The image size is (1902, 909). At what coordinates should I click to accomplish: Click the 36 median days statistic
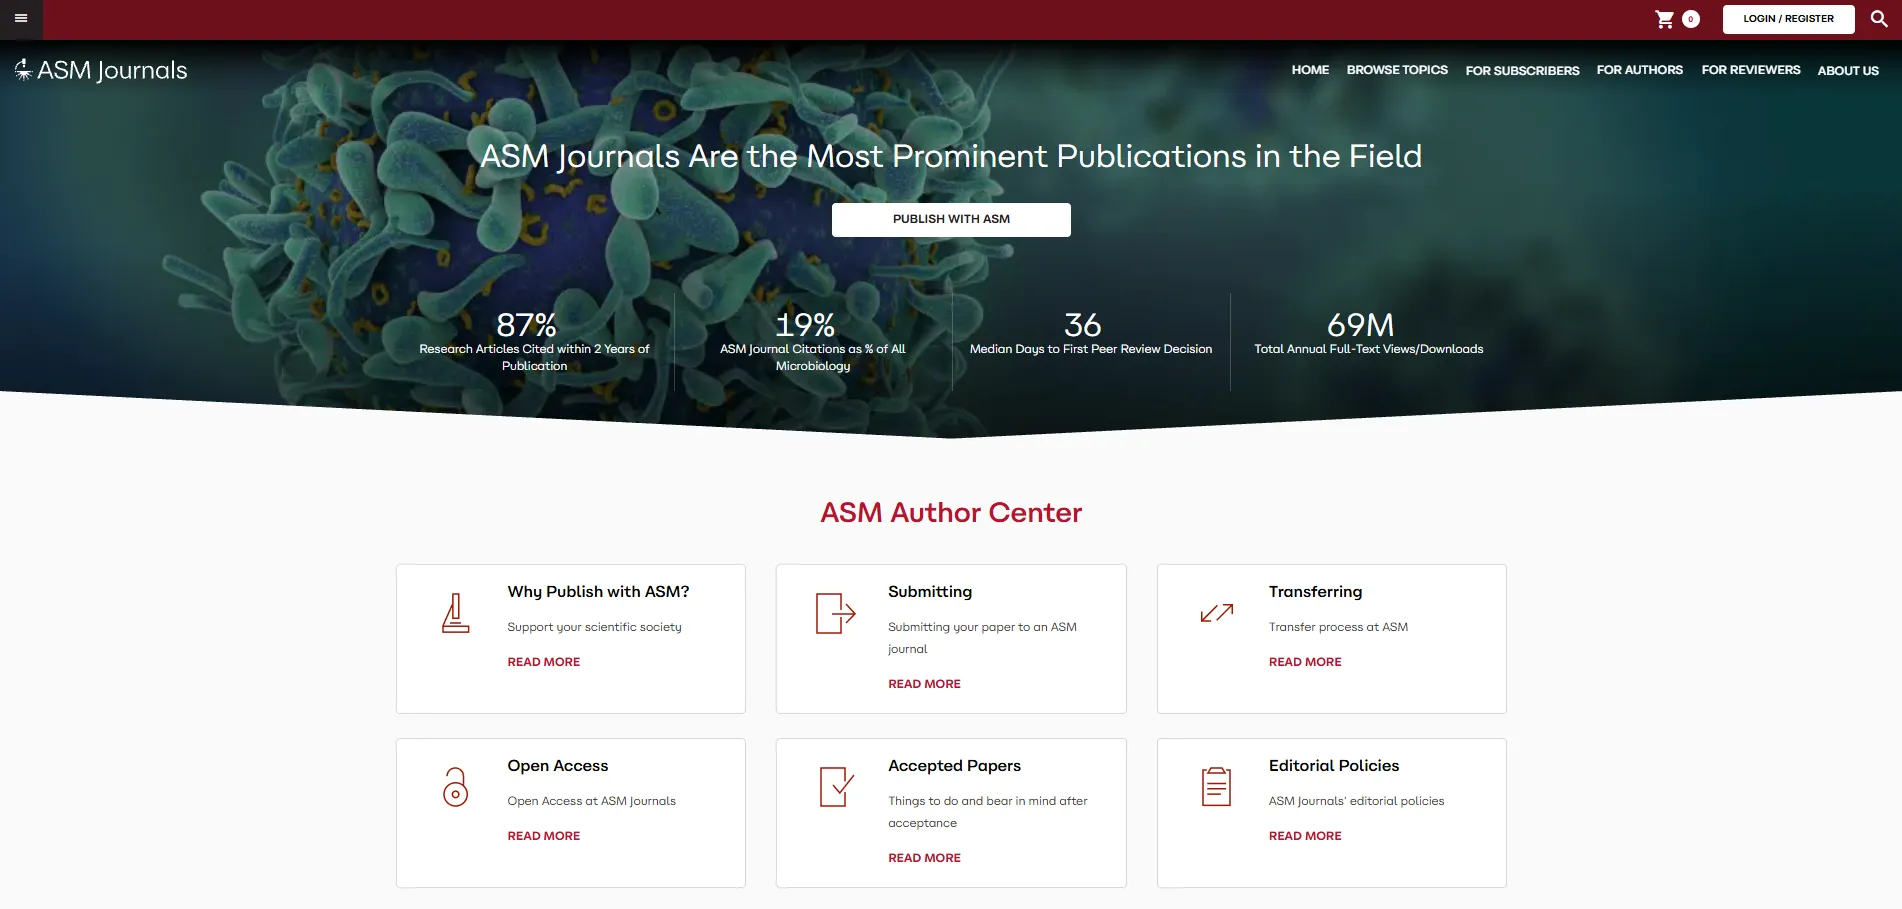(x=1082, y=325)
